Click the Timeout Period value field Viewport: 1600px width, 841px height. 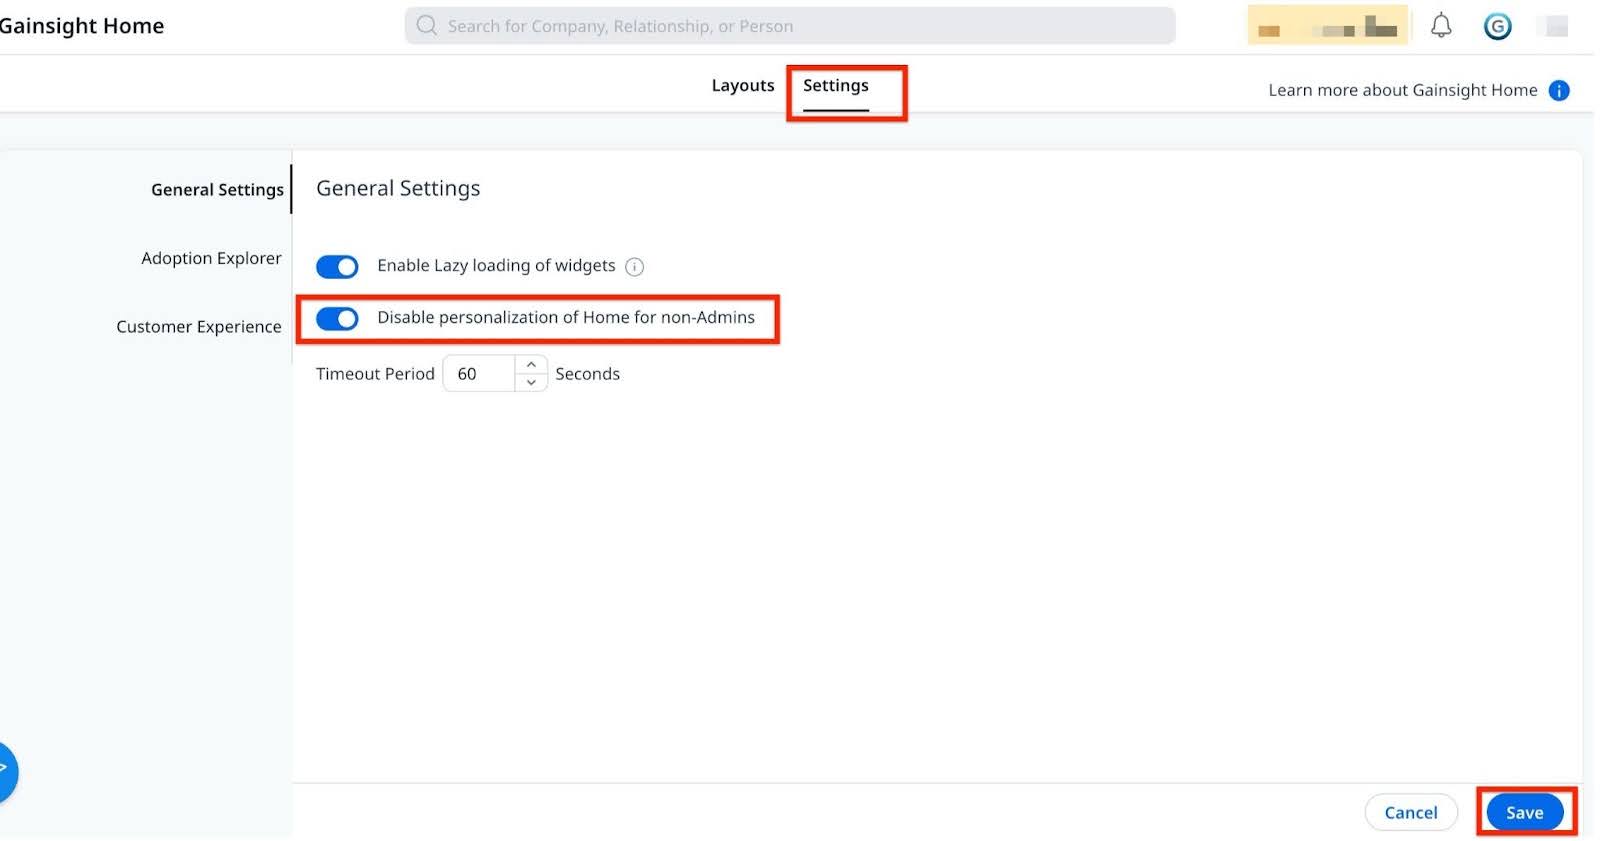tap(479, 373)
